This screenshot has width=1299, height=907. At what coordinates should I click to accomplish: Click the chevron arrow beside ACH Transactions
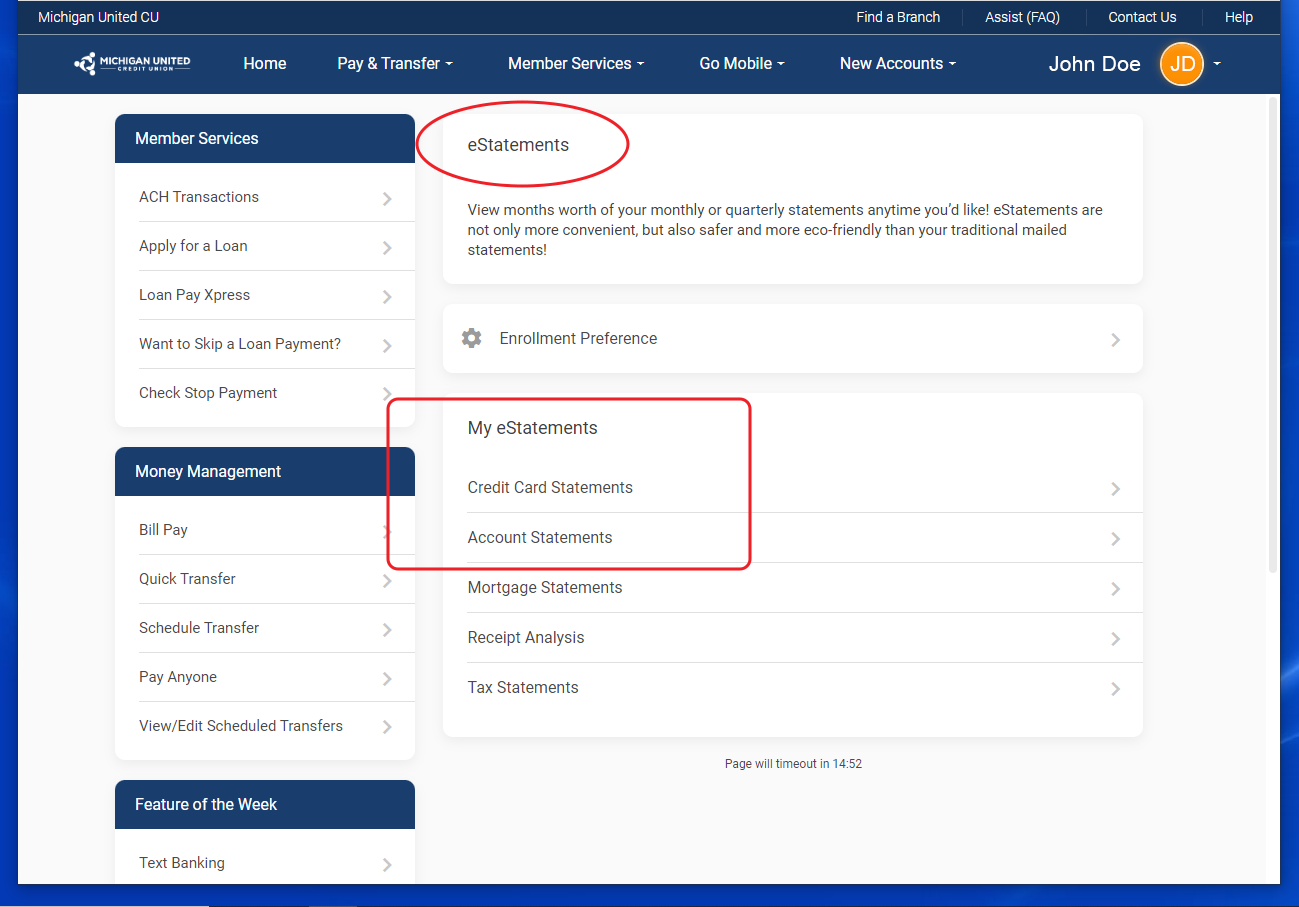(x=387, y=198)
